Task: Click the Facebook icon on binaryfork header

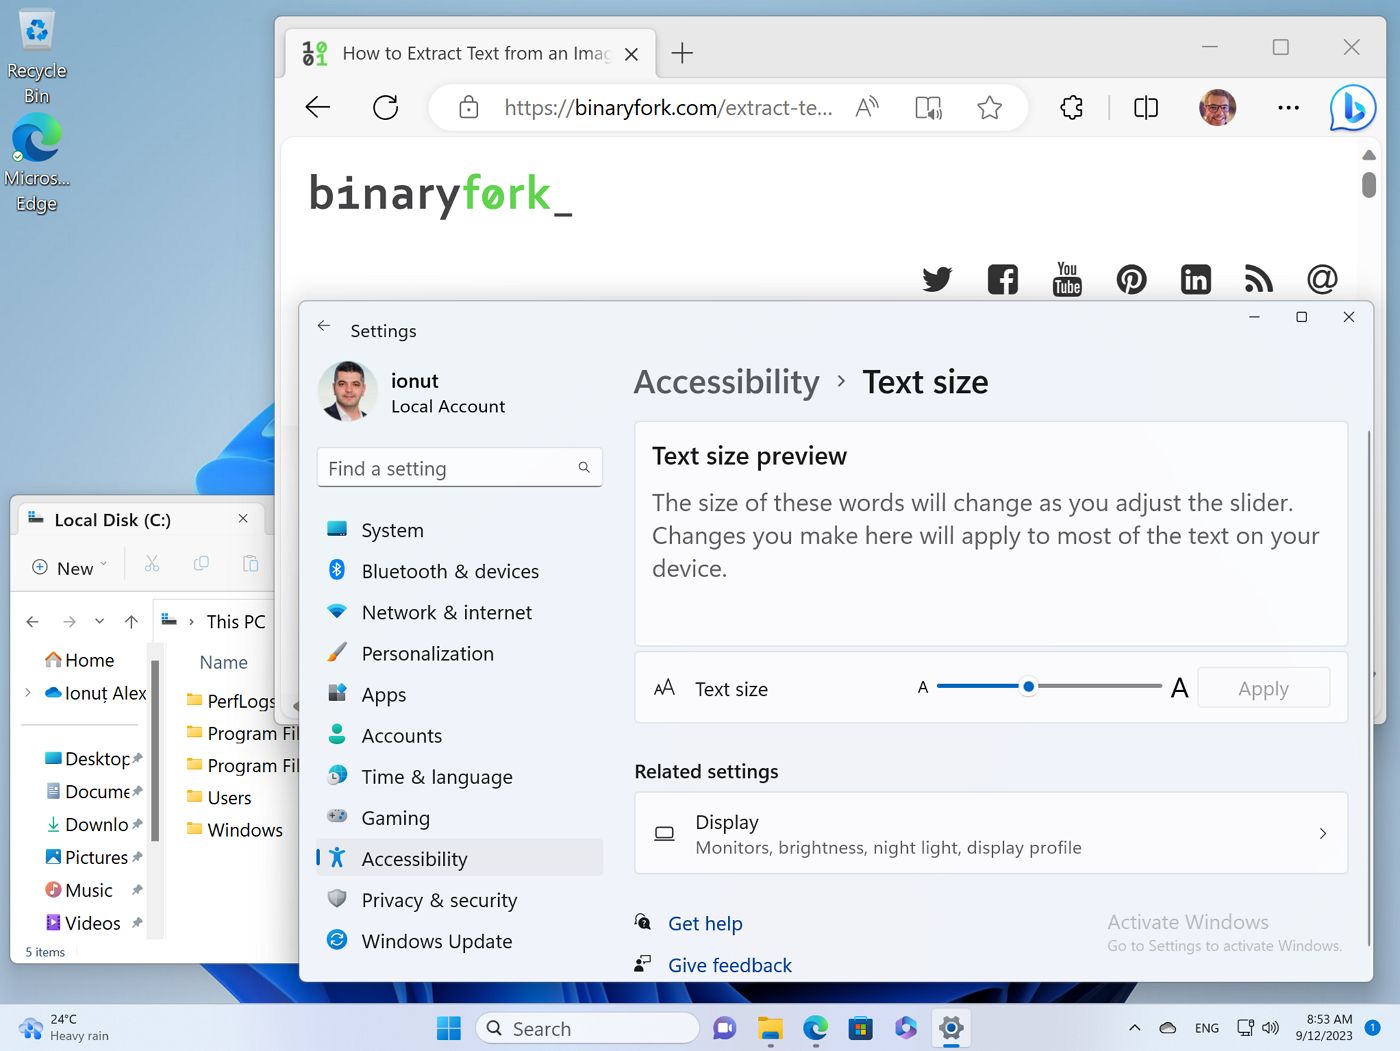Action: [x=1002, y=280]
